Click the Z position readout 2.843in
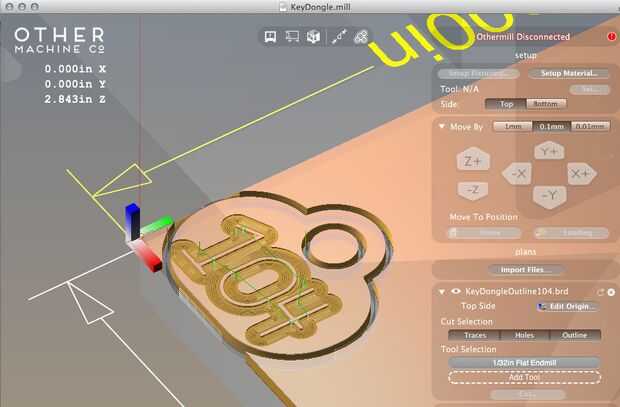This screenshot has width=620, height=407. [x=75, y=99]
